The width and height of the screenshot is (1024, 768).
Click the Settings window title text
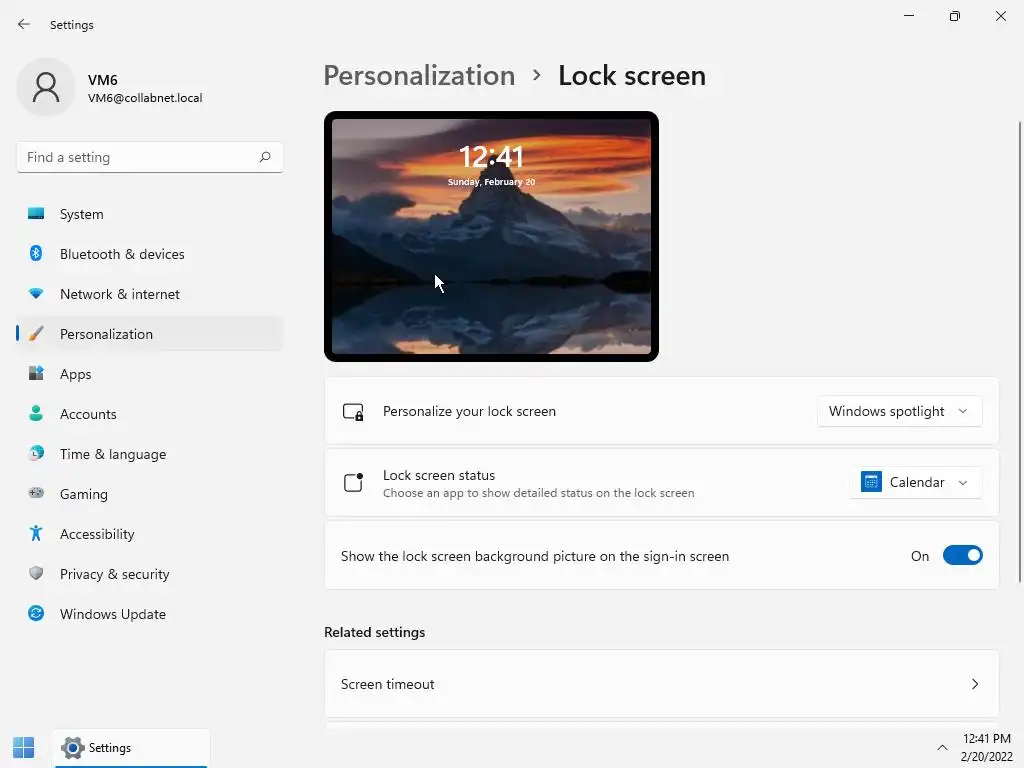coord(72,25)
